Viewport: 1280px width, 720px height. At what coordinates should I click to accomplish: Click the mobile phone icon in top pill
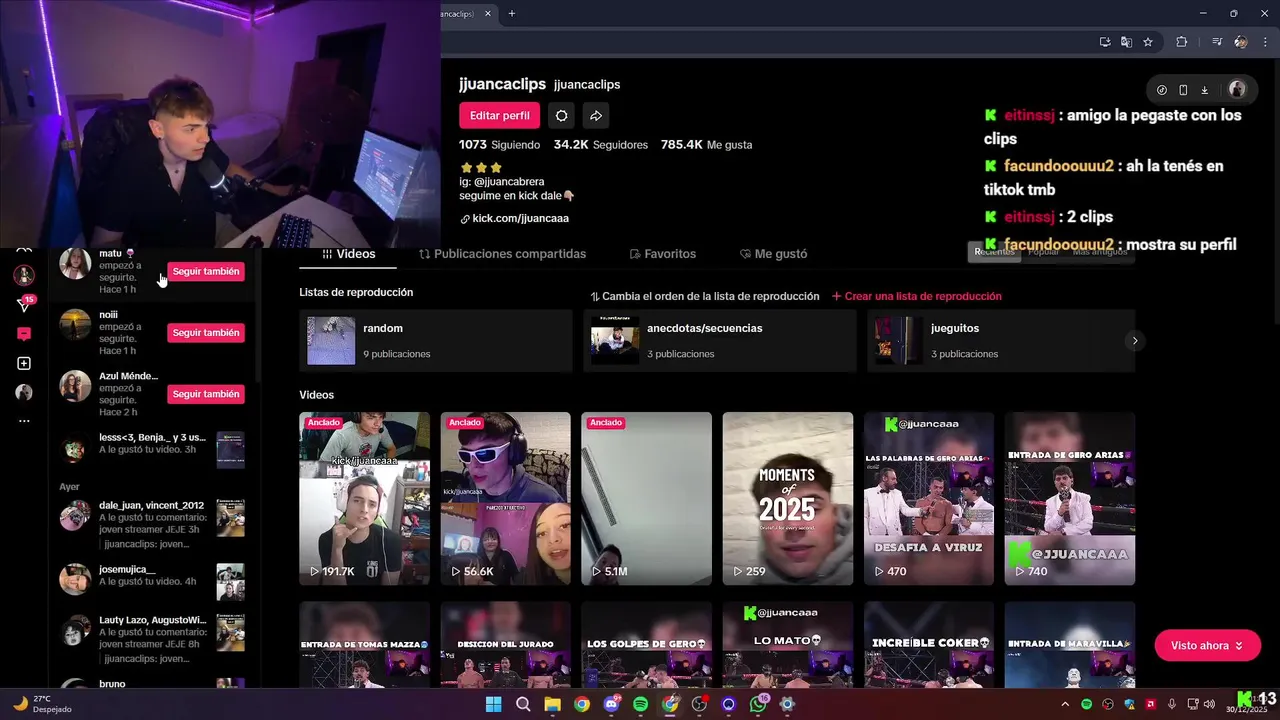pos(1183,90)
